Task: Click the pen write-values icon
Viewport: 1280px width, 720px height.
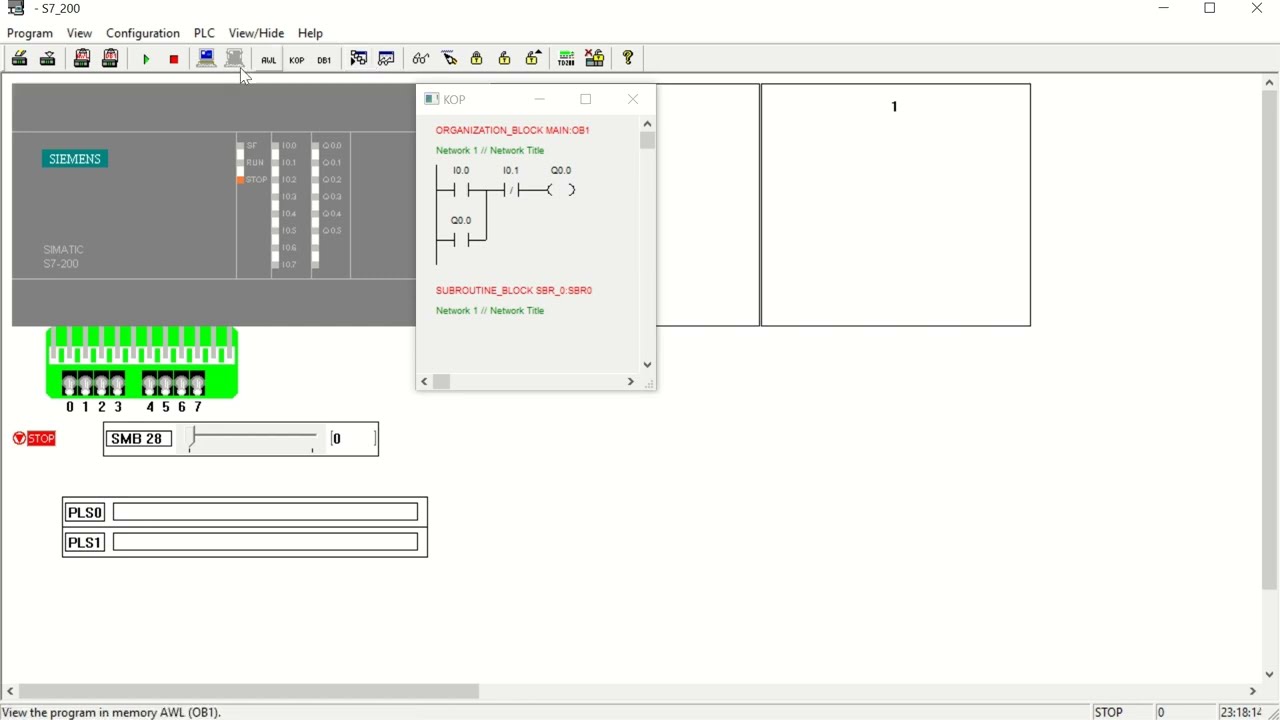Action: click(449, 59)
